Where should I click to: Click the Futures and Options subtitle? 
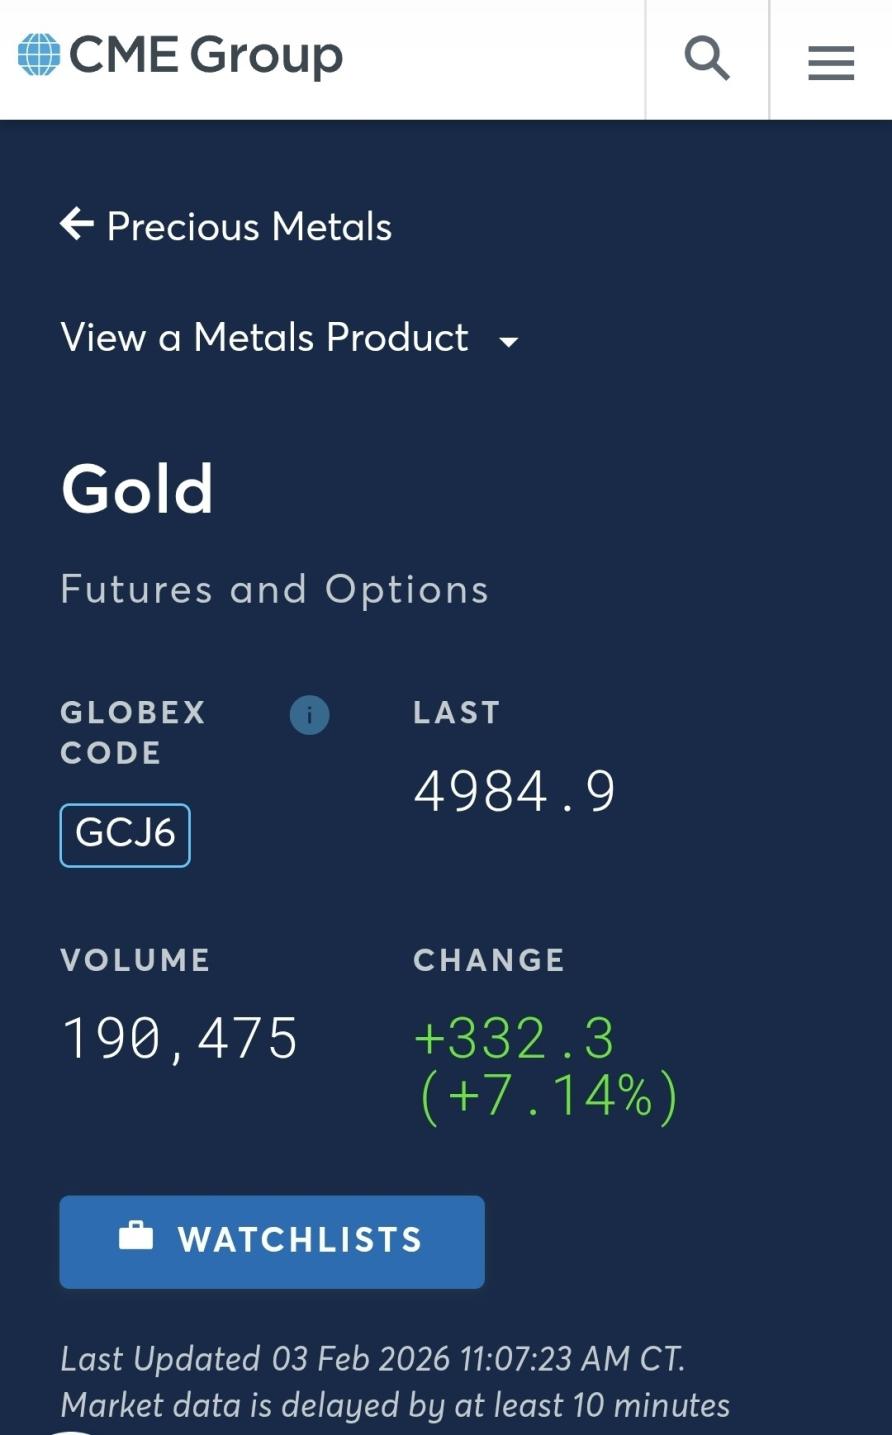click(274, 589)
